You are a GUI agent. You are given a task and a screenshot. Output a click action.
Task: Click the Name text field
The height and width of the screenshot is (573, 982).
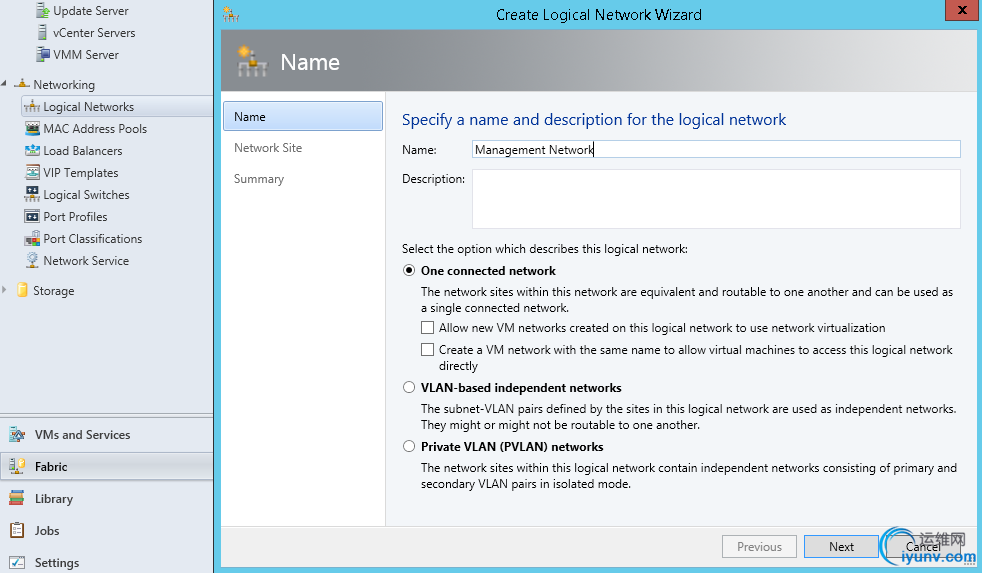pyautogui.click(x=716, y=150)
